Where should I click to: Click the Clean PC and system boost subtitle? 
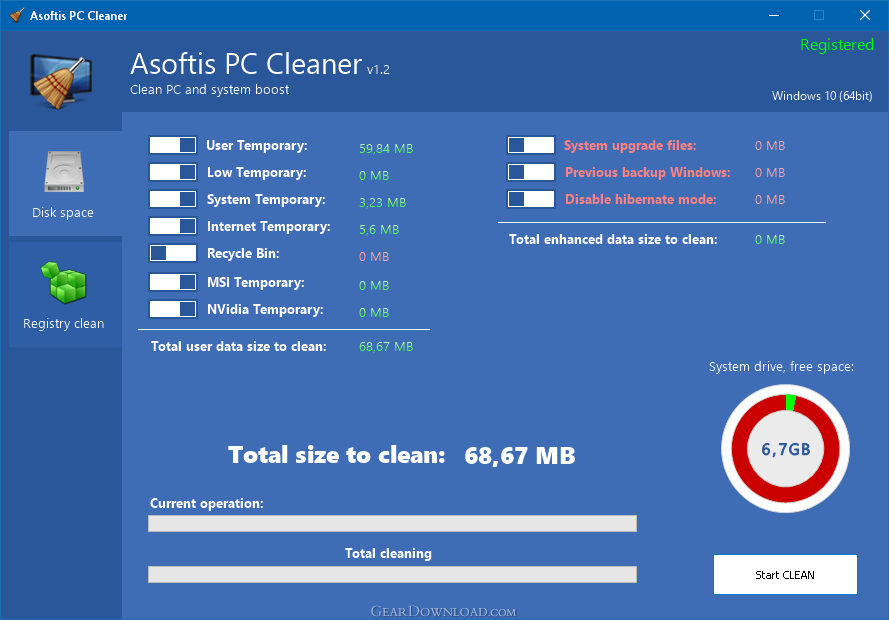click(x=210, y=90)
